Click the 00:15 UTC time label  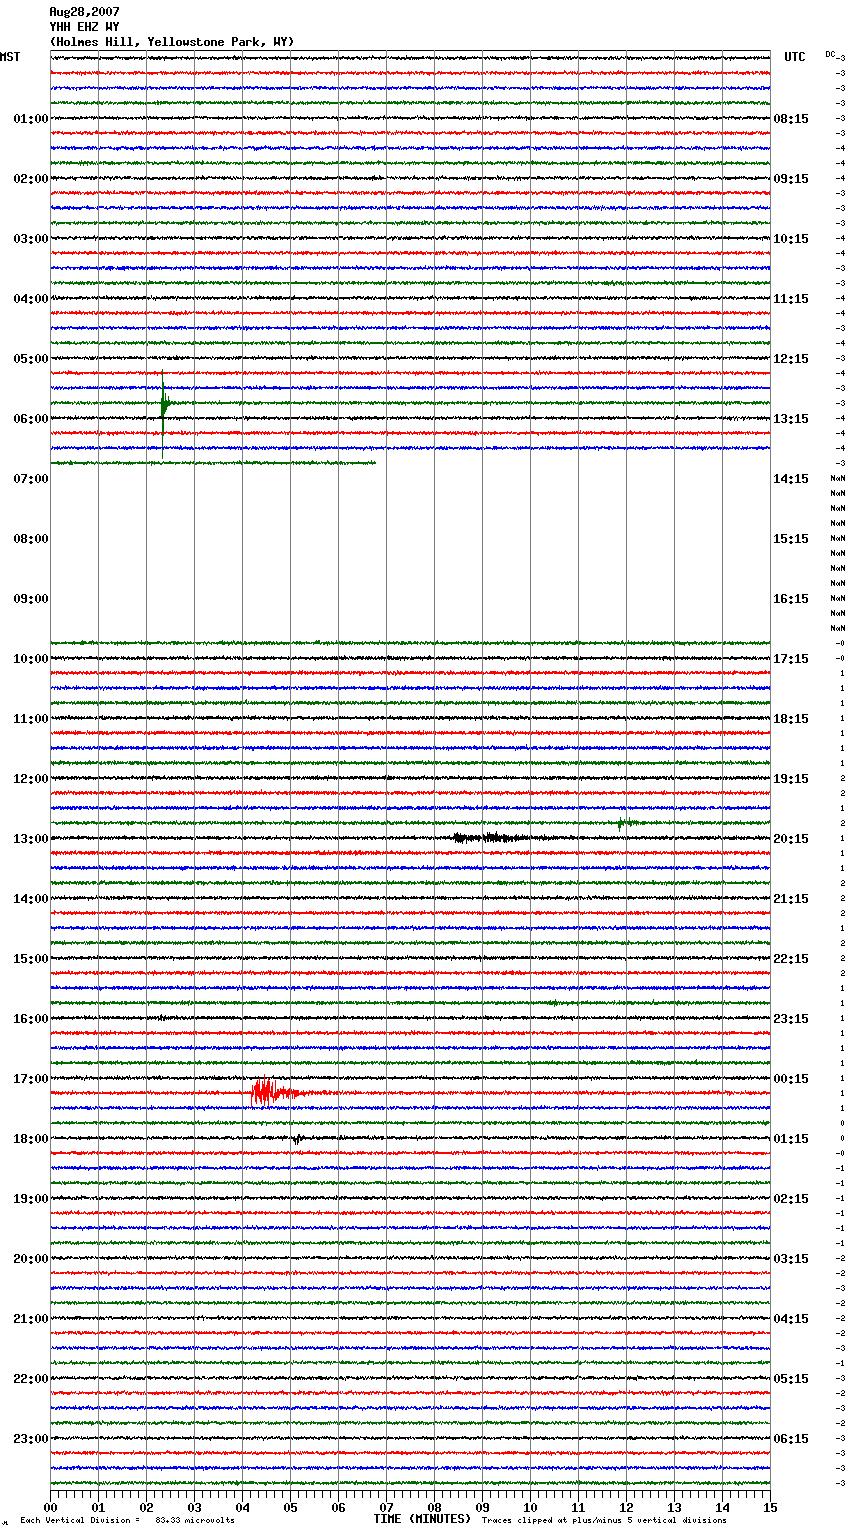point(791,1079)
